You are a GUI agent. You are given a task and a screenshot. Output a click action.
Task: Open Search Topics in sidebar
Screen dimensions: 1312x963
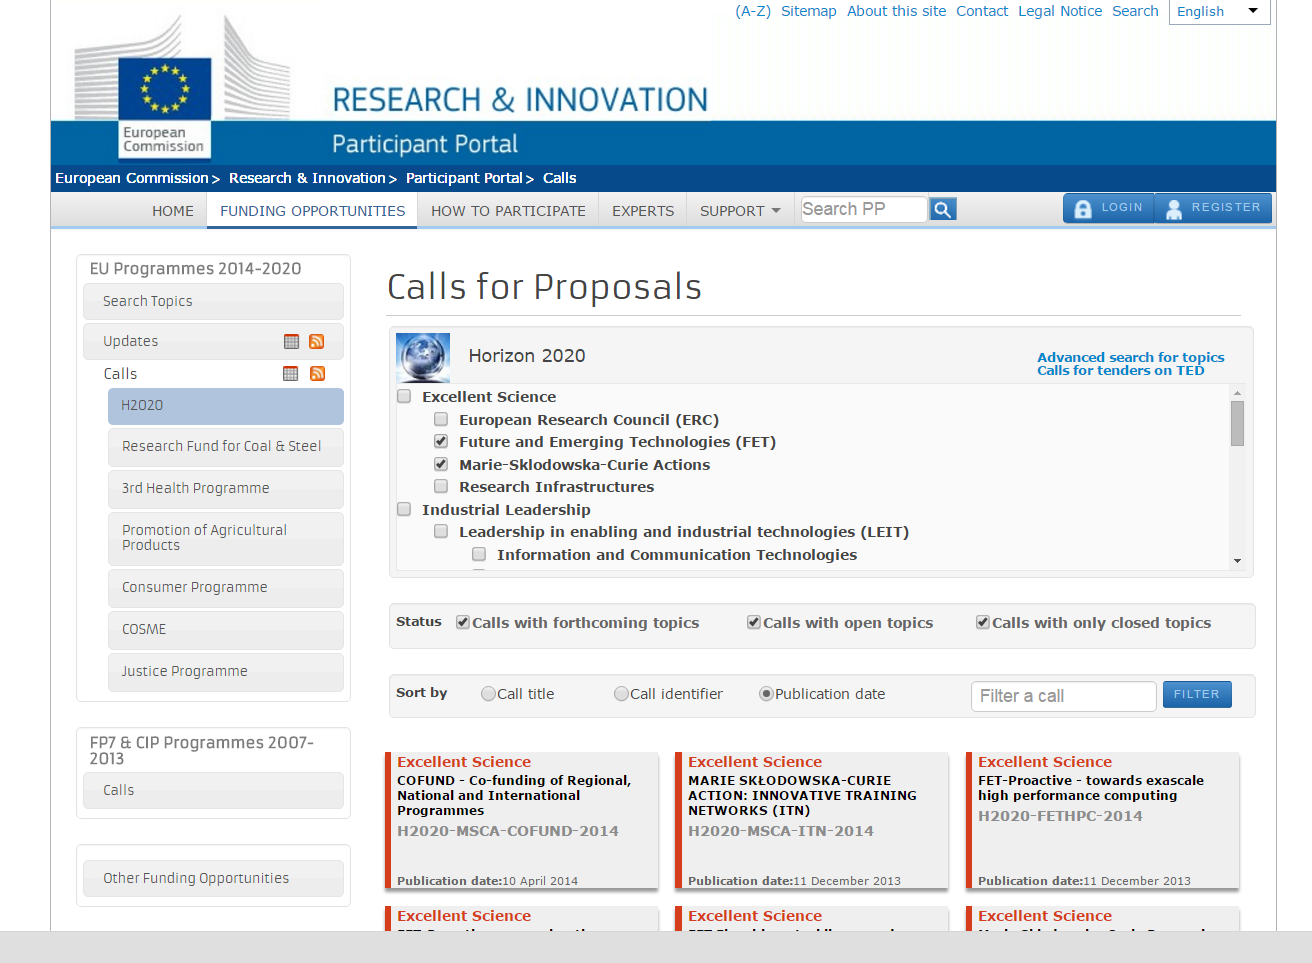[213, 301]
